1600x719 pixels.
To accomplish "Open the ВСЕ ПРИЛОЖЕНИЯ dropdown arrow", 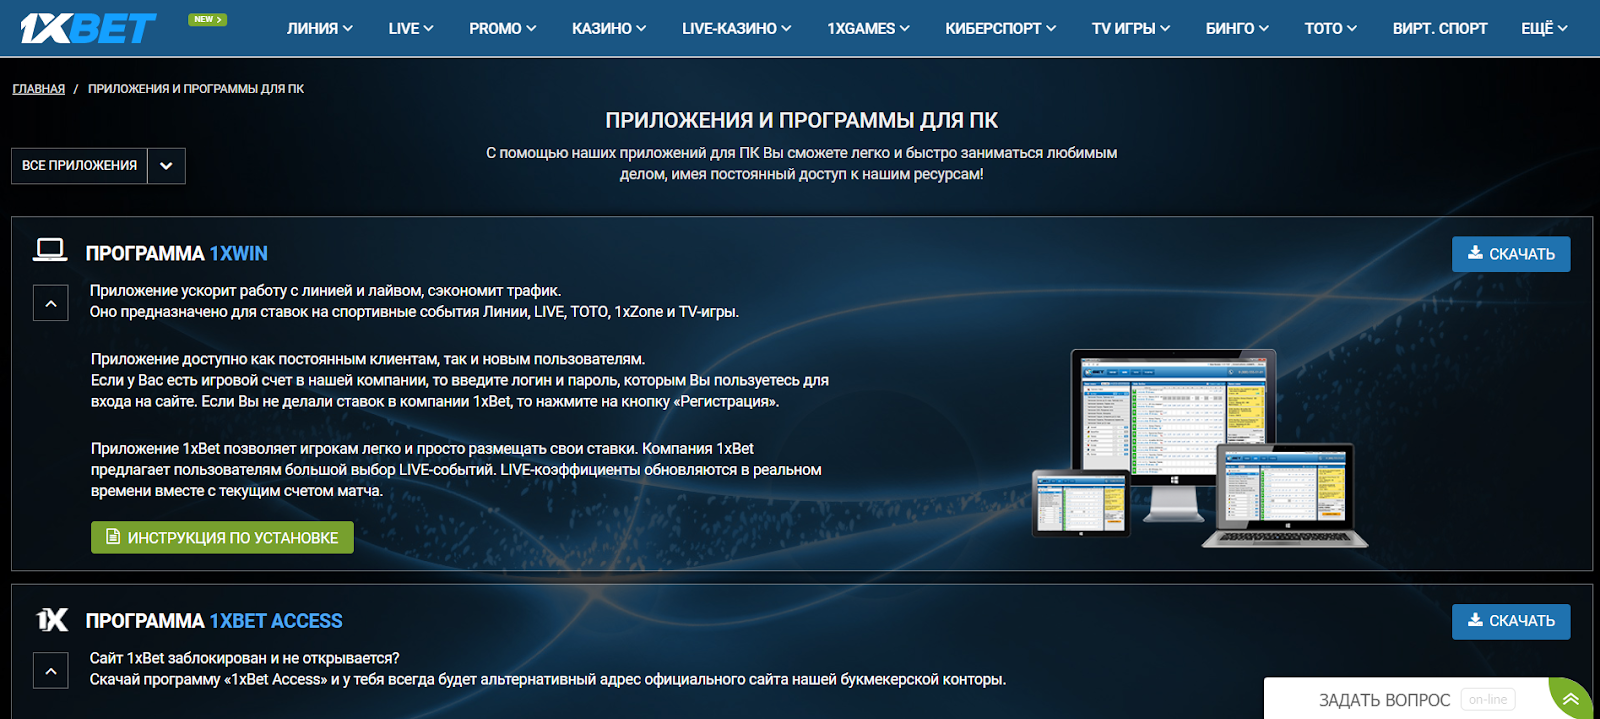I will [x=166, y=166].
